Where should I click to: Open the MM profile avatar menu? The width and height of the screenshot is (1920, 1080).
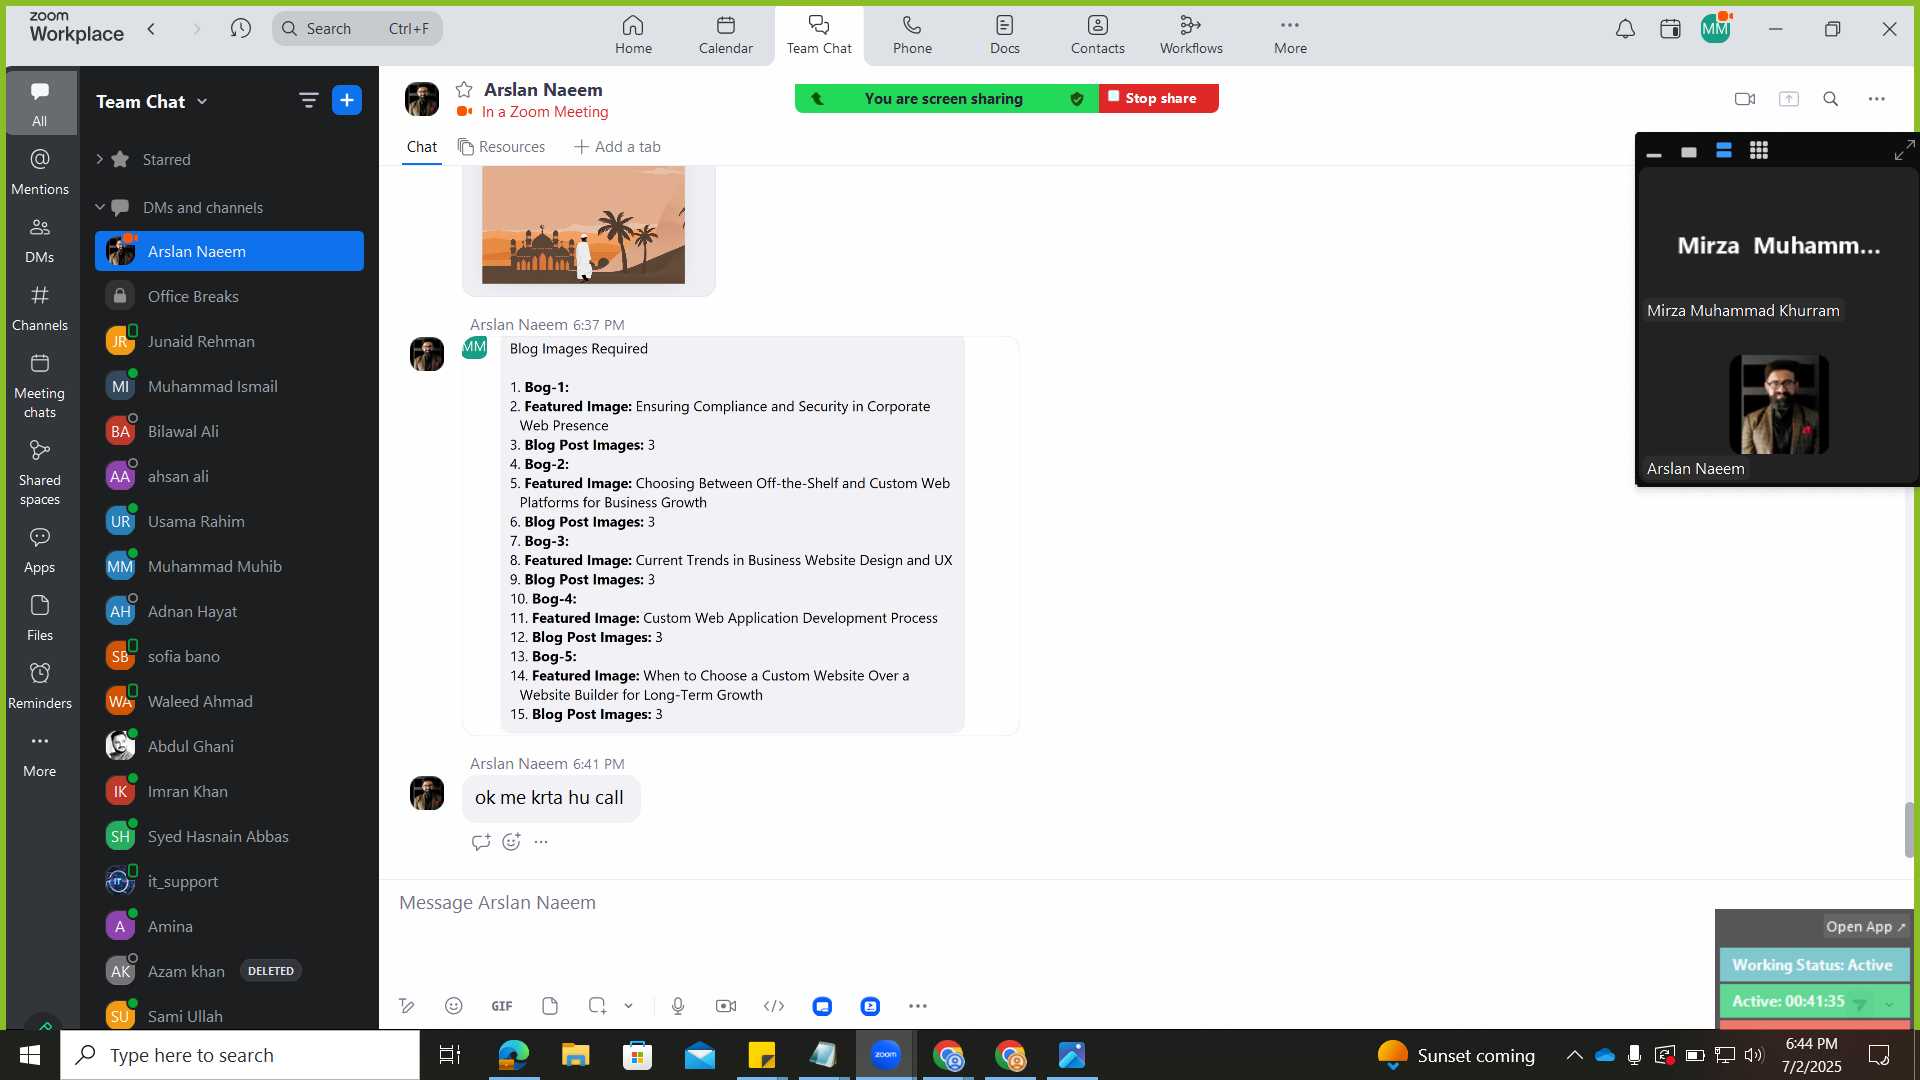[1715, 29]
